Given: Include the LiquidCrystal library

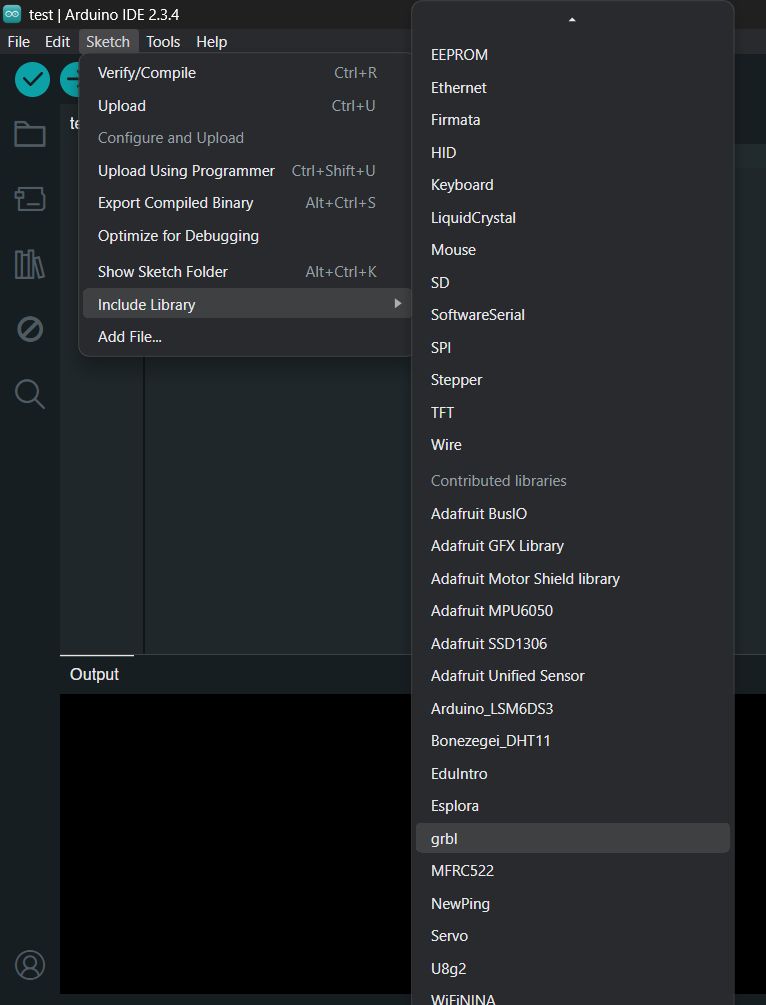Looking at the screenshot, I should (572, 217).
